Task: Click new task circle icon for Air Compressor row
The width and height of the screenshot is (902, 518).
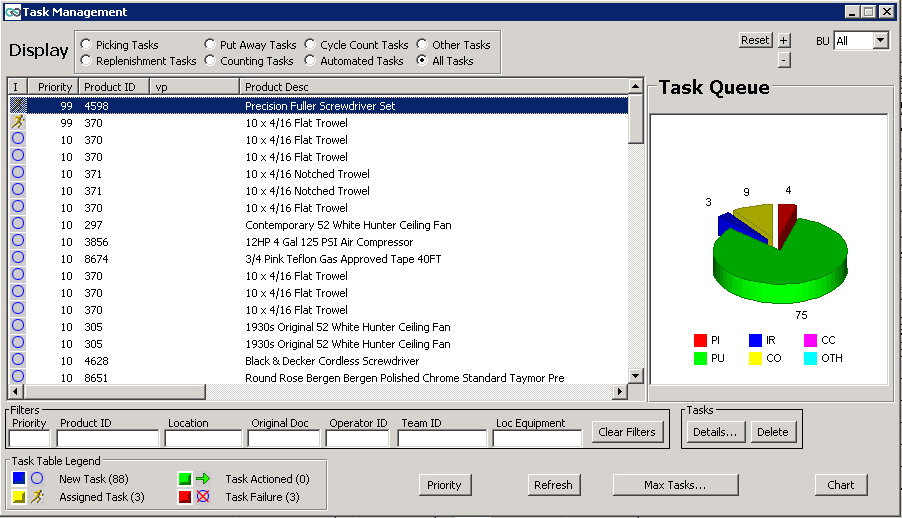Action: pos(17,241)
